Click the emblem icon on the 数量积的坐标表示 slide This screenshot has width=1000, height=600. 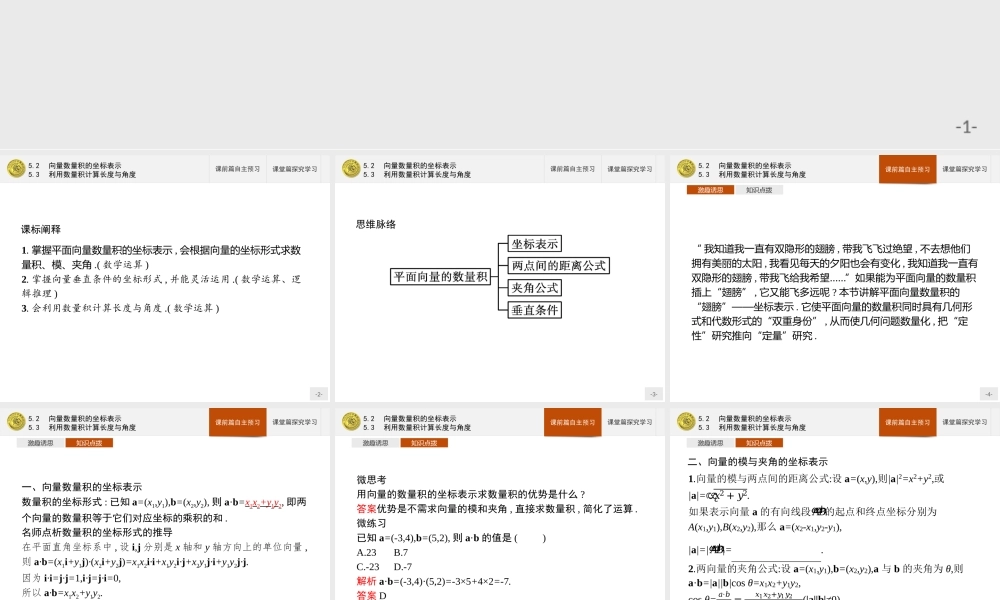15,421
